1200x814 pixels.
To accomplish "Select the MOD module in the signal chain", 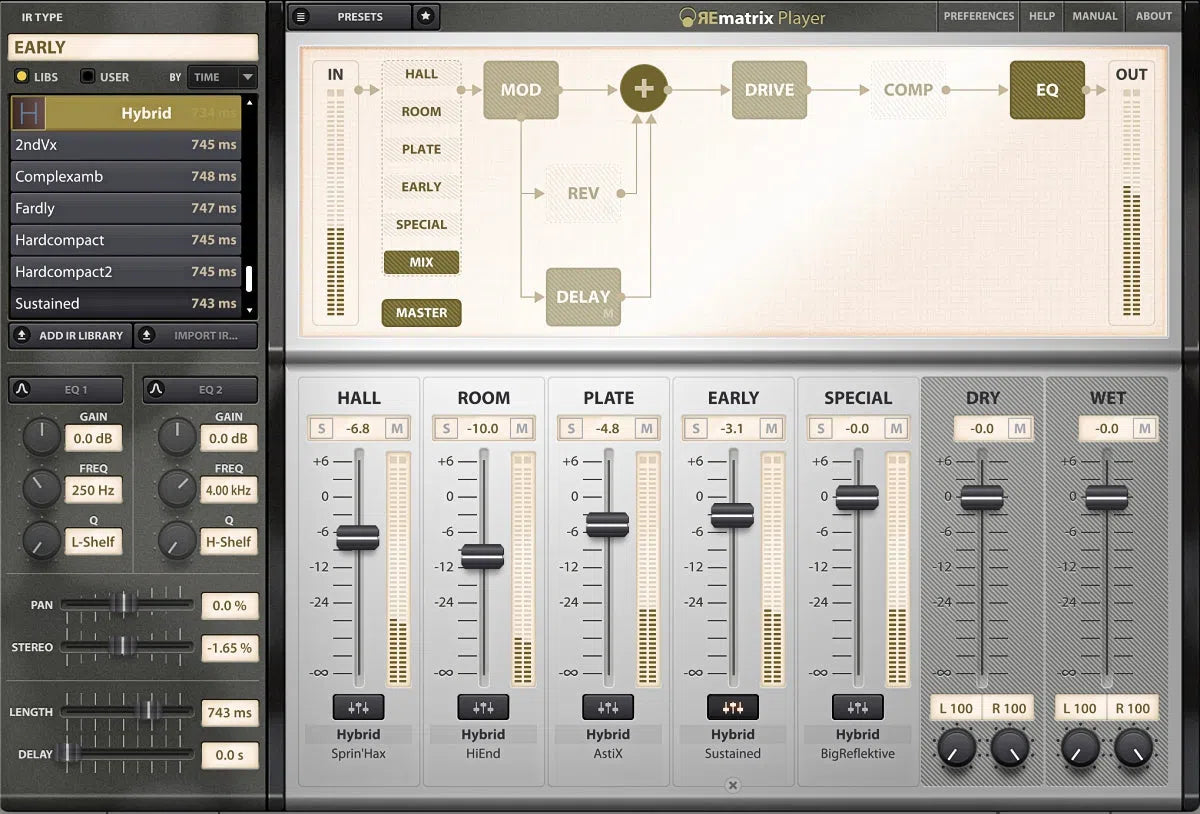I will 520,89.
